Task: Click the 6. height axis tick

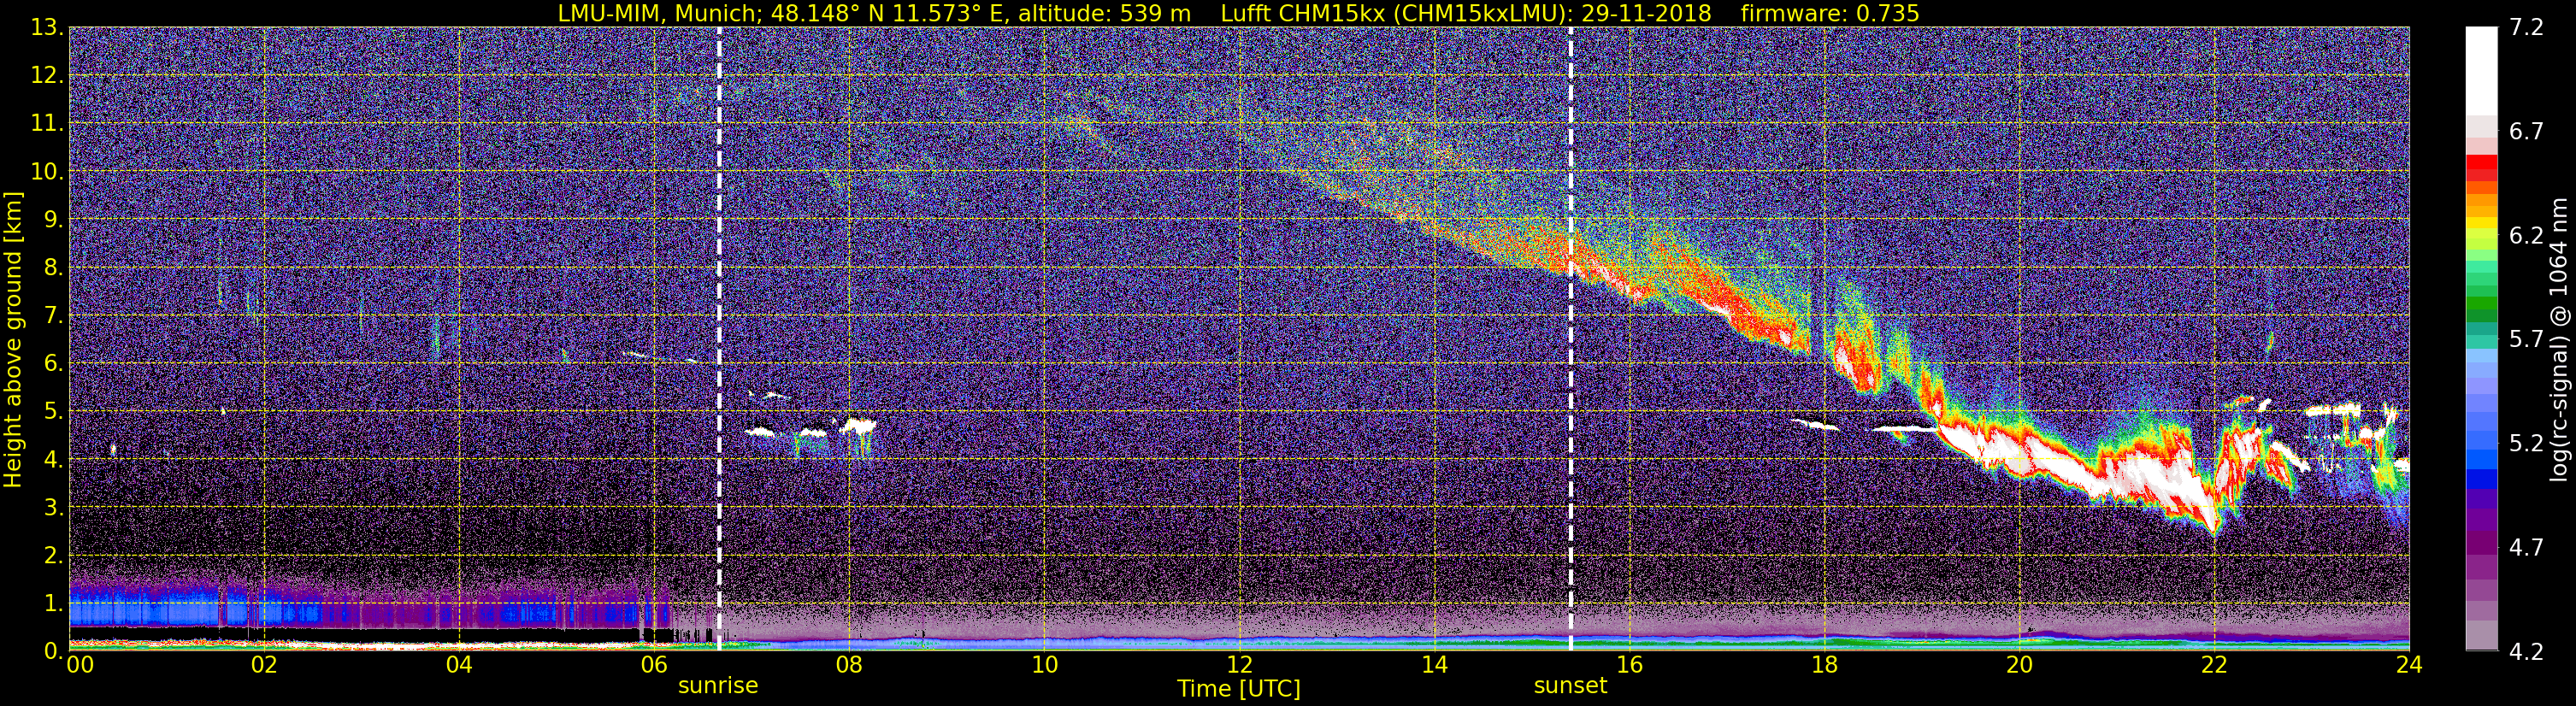Action: (53, 364)
